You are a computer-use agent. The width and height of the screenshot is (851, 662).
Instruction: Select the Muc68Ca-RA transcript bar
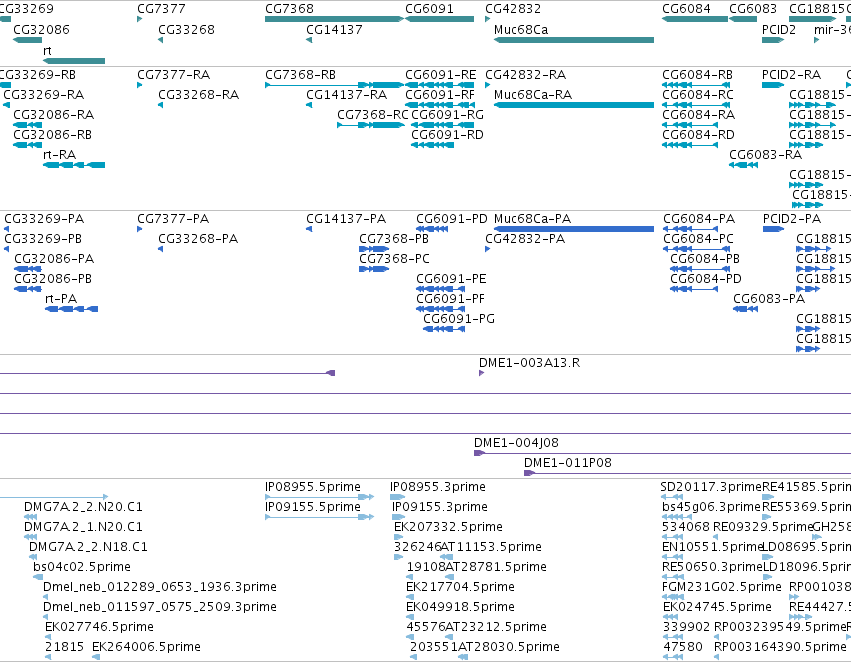coord(574,105)
